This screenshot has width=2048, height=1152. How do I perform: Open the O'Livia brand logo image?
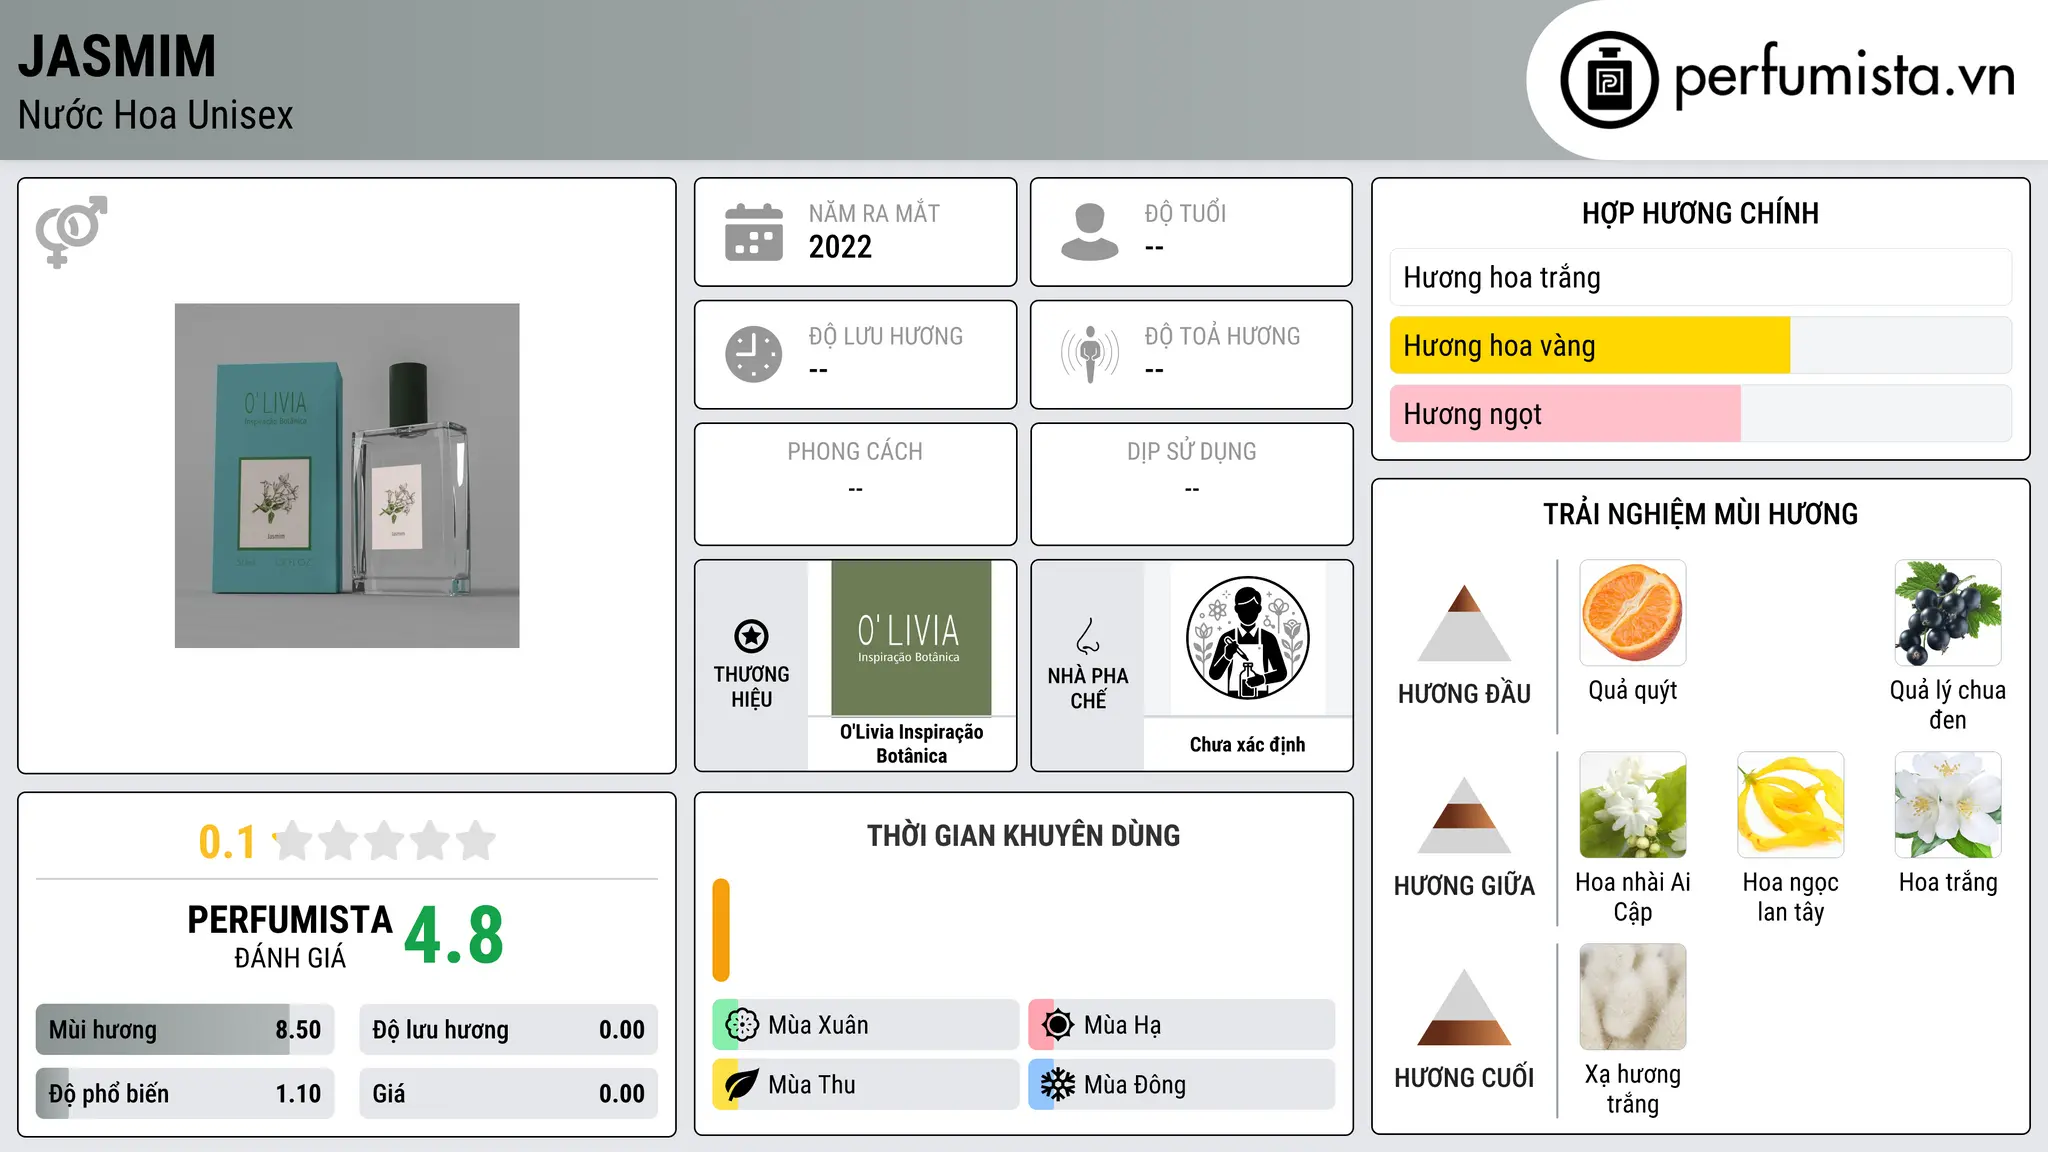point(911,638)
